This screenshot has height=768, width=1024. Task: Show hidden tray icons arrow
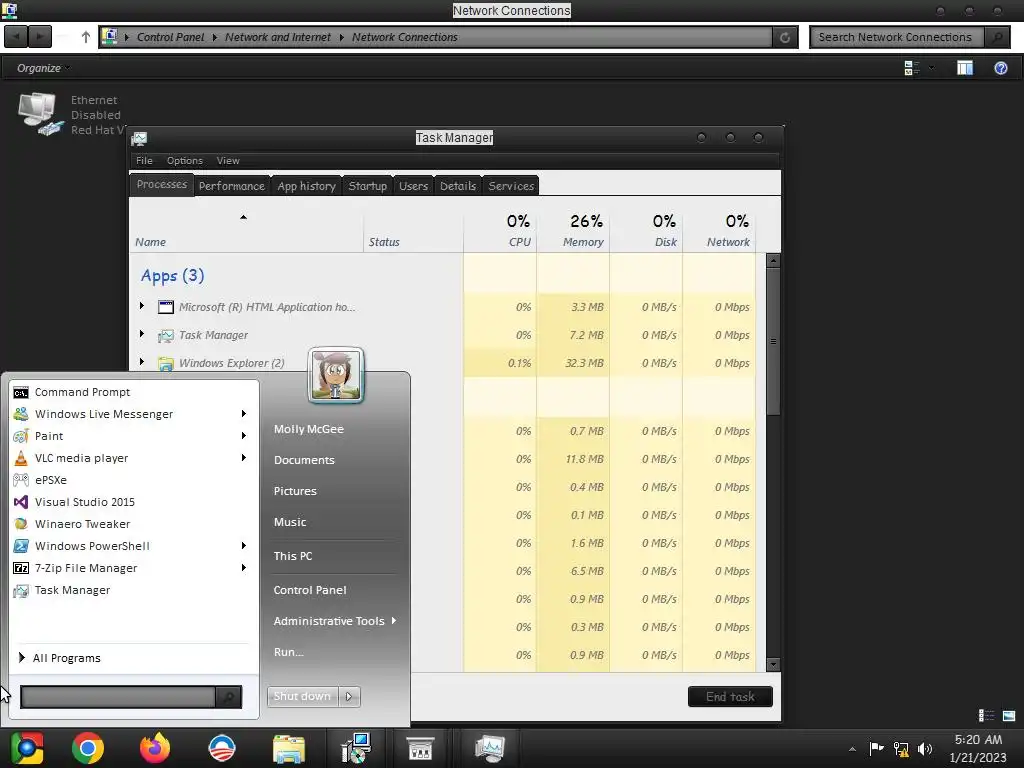tap(852, 749)
